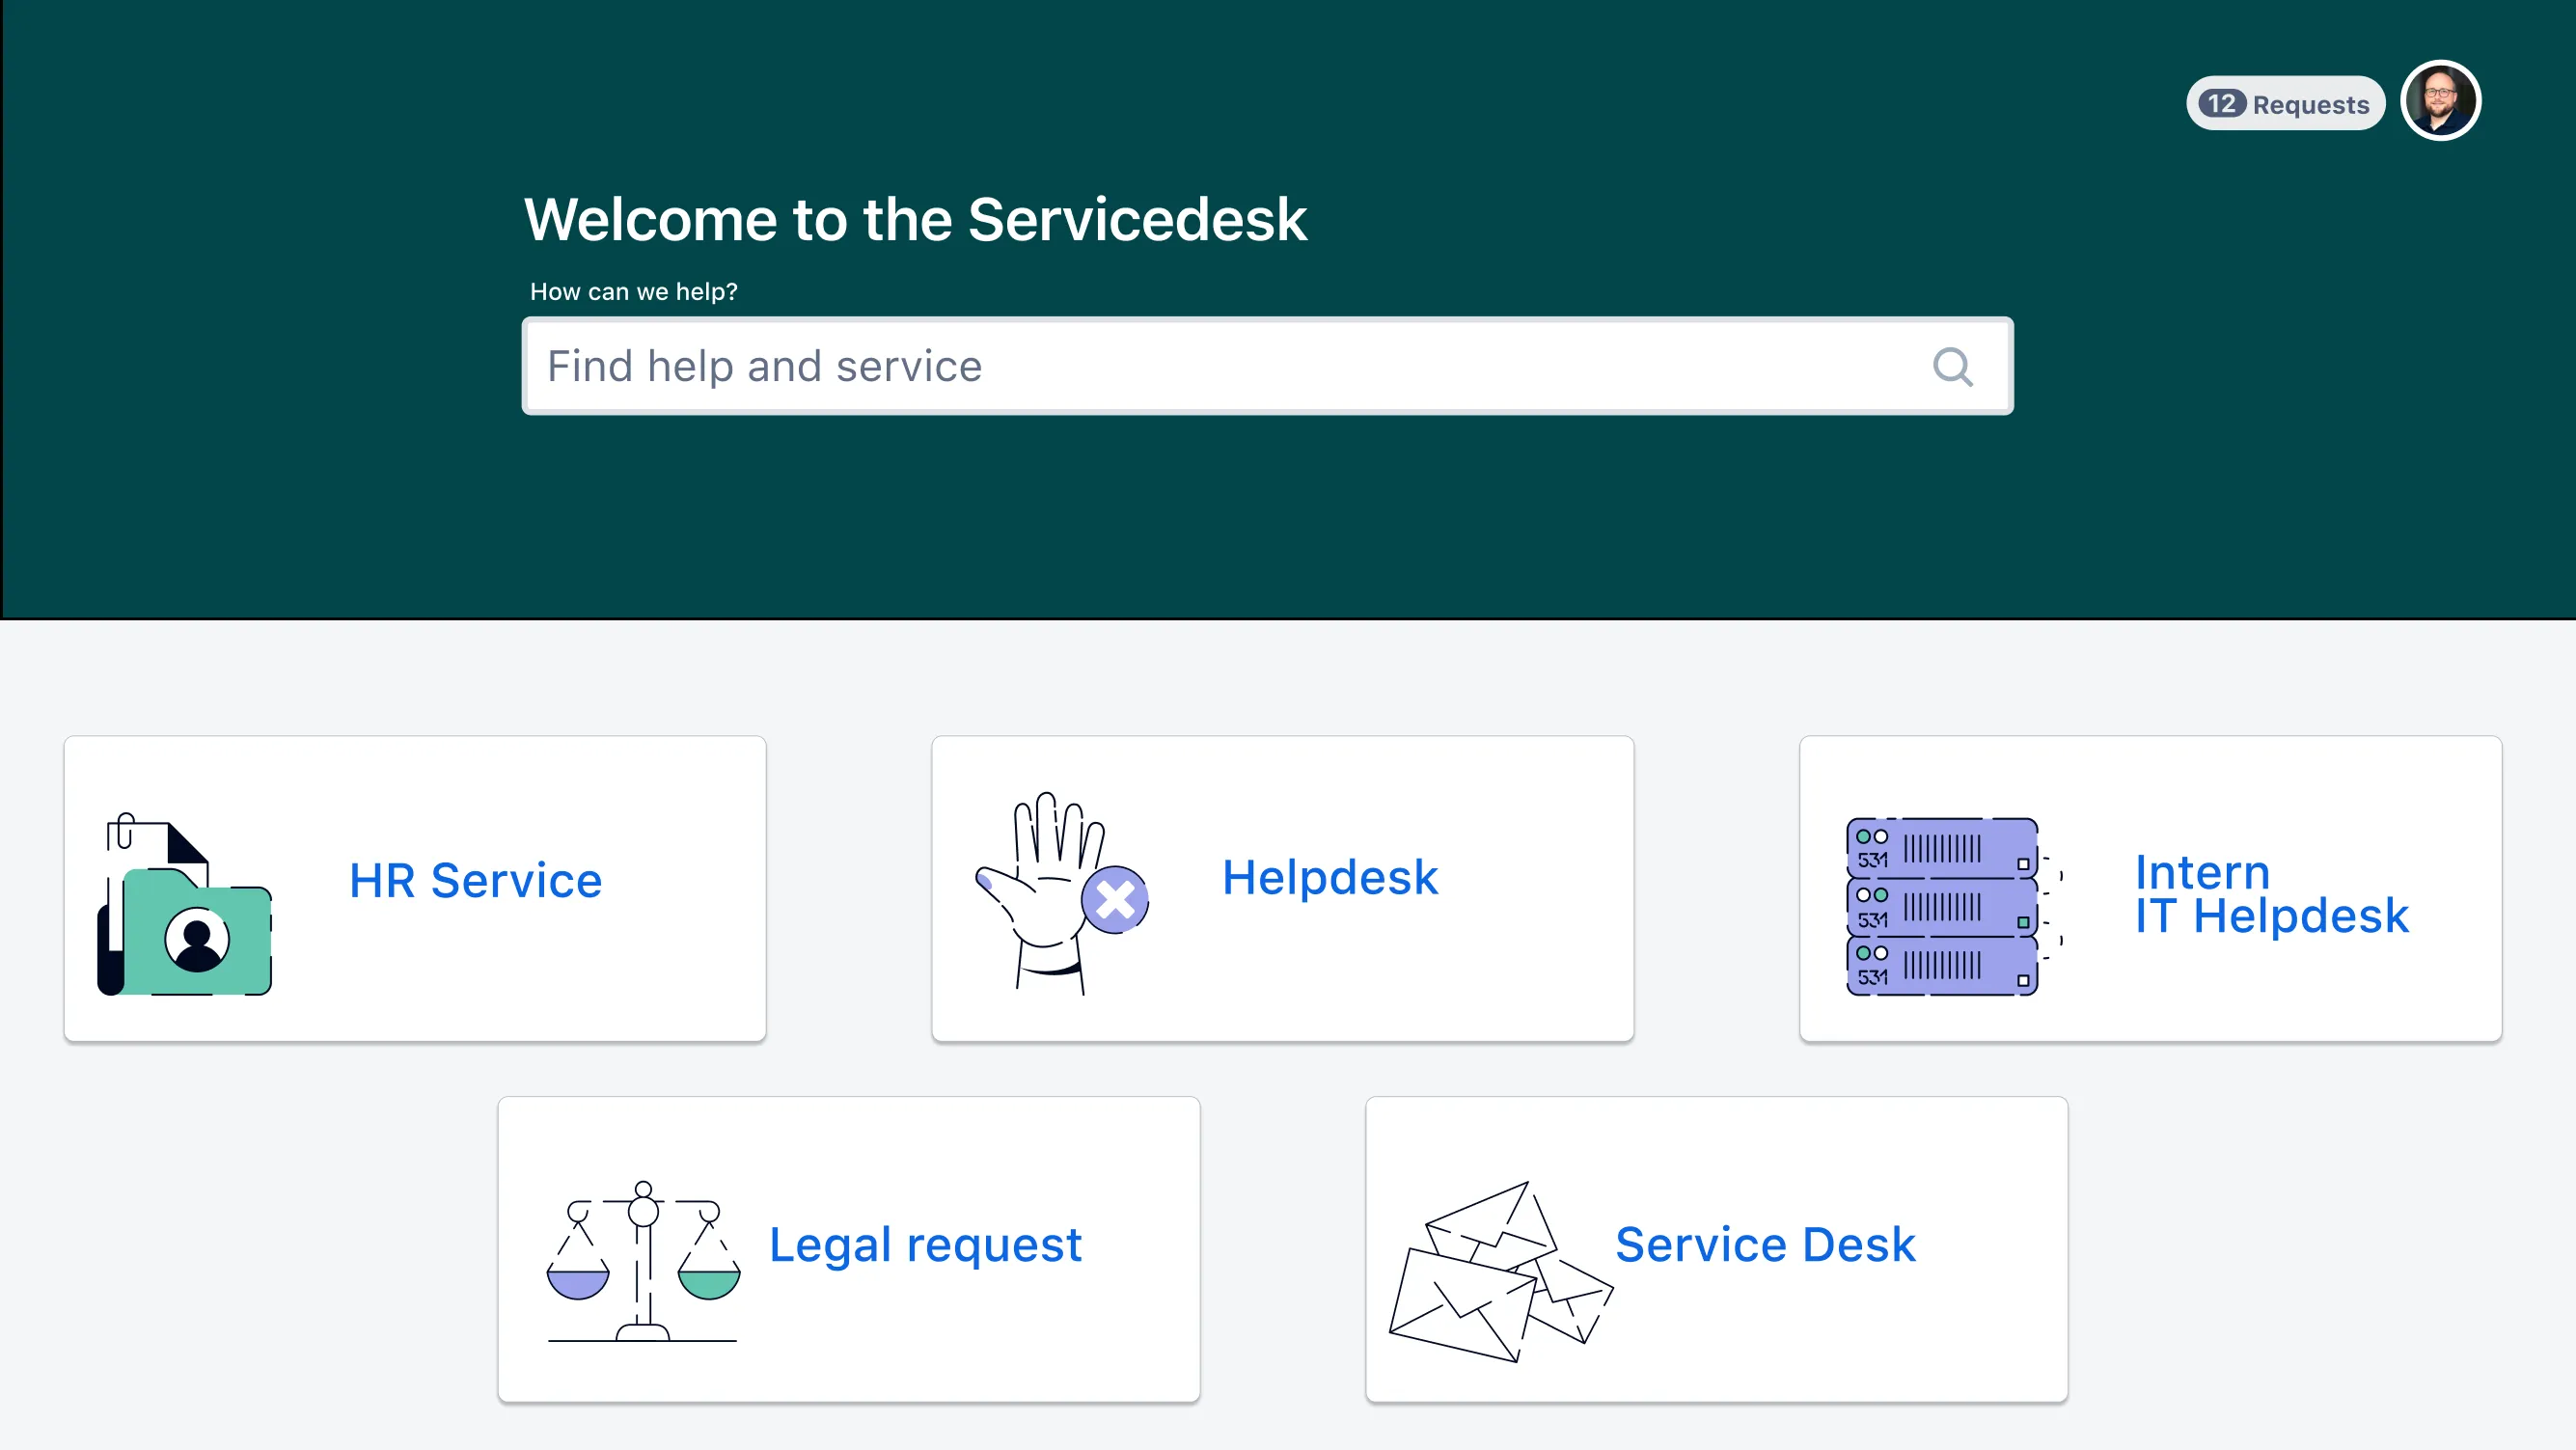Image resolution: width=2576 pixels, height=1450 pixels.
Task: Open the Helpdesk portal link
Action: coord(1330,877)
